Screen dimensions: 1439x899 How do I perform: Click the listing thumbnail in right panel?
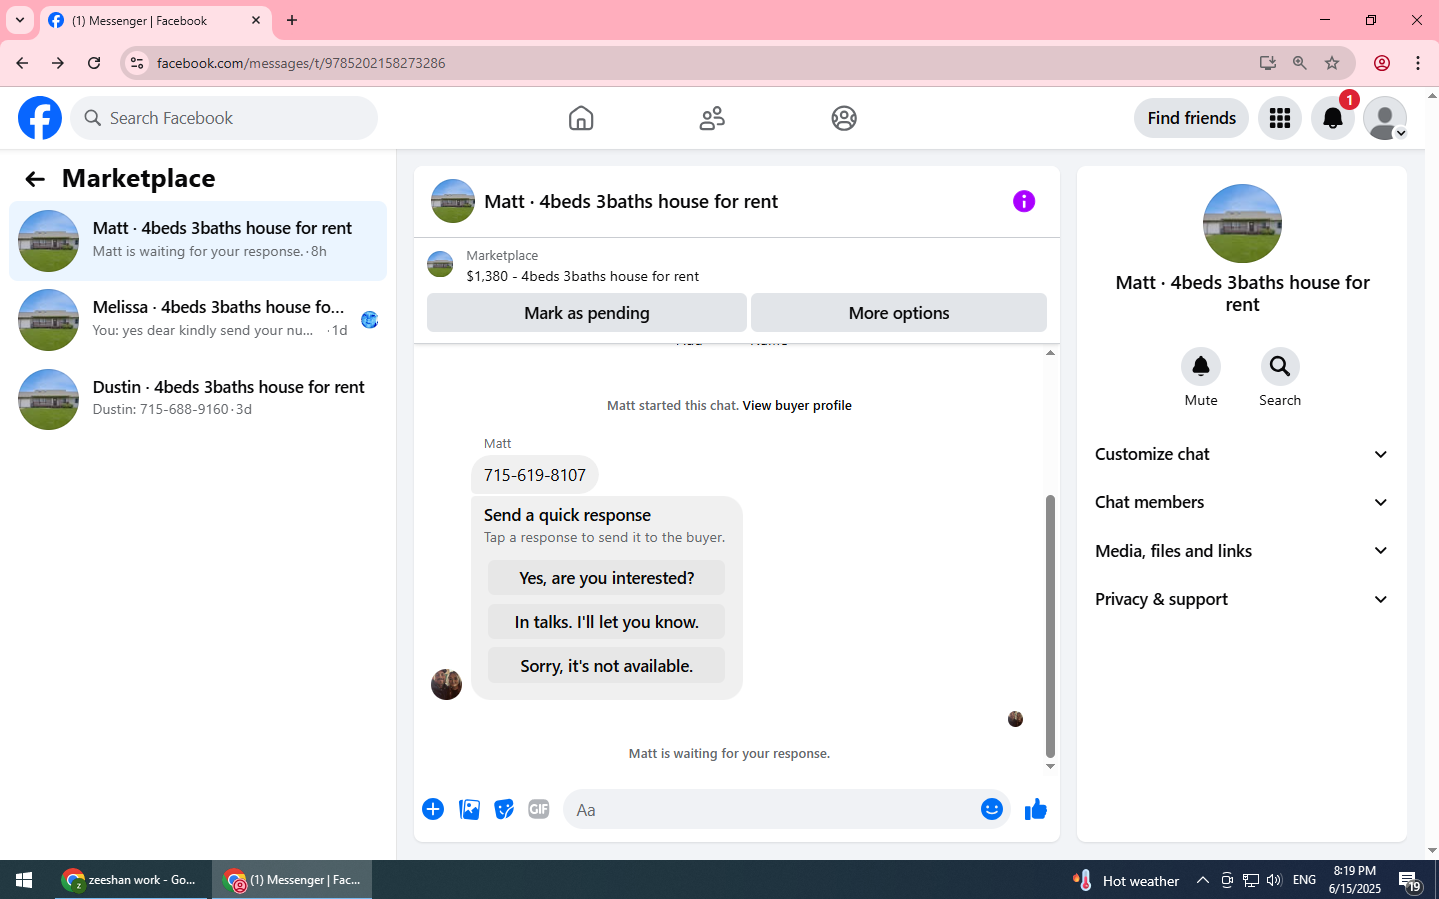point(1242,224)
